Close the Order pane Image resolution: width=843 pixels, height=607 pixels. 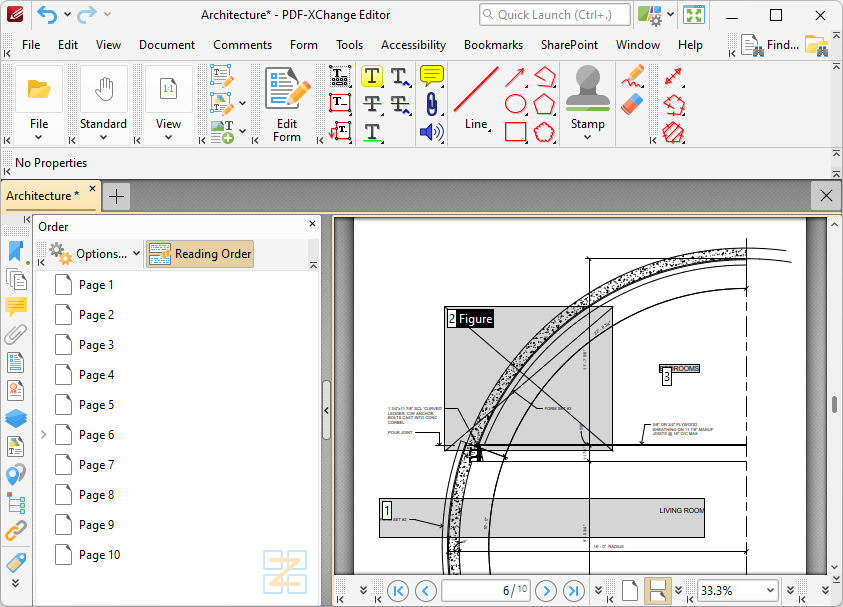[312, 223]
